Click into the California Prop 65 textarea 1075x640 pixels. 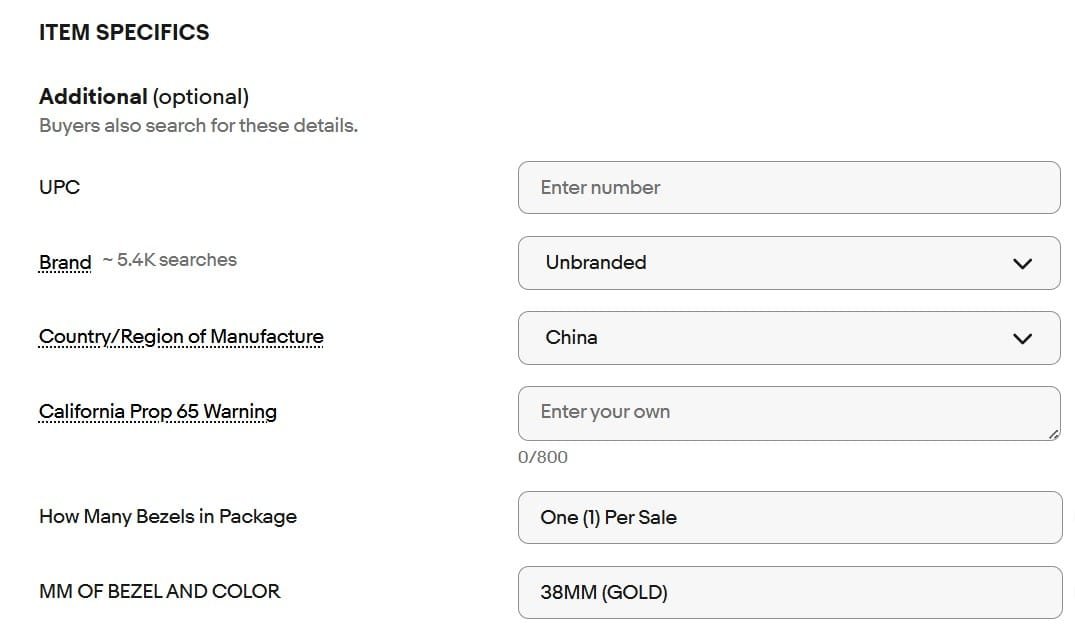pyautogui.click(x=788, y=413)
